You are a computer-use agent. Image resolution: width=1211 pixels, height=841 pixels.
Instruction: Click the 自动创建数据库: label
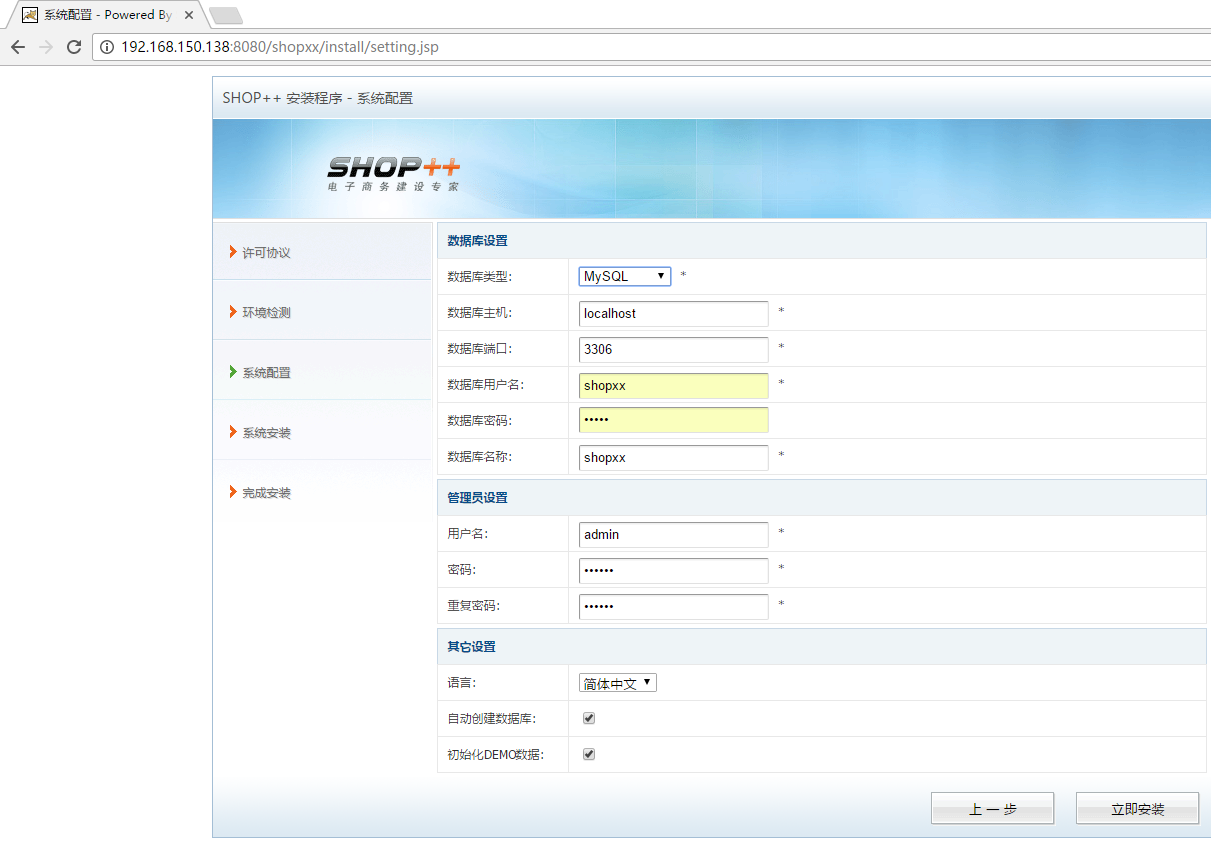[491, 719]
